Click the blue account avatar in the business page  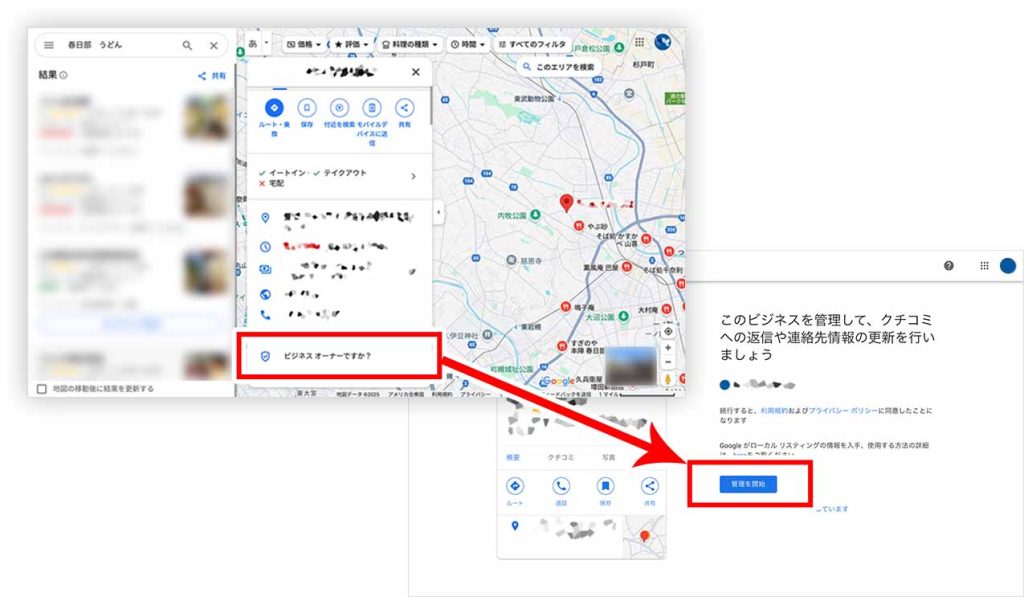1008,265
